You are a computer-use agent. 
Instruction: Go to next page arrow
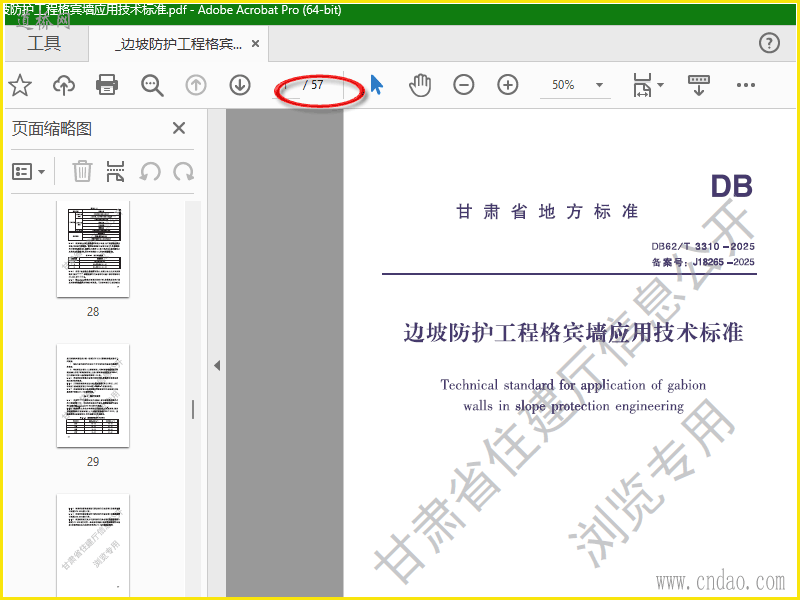pyautogui.click(x=240, y=85)
